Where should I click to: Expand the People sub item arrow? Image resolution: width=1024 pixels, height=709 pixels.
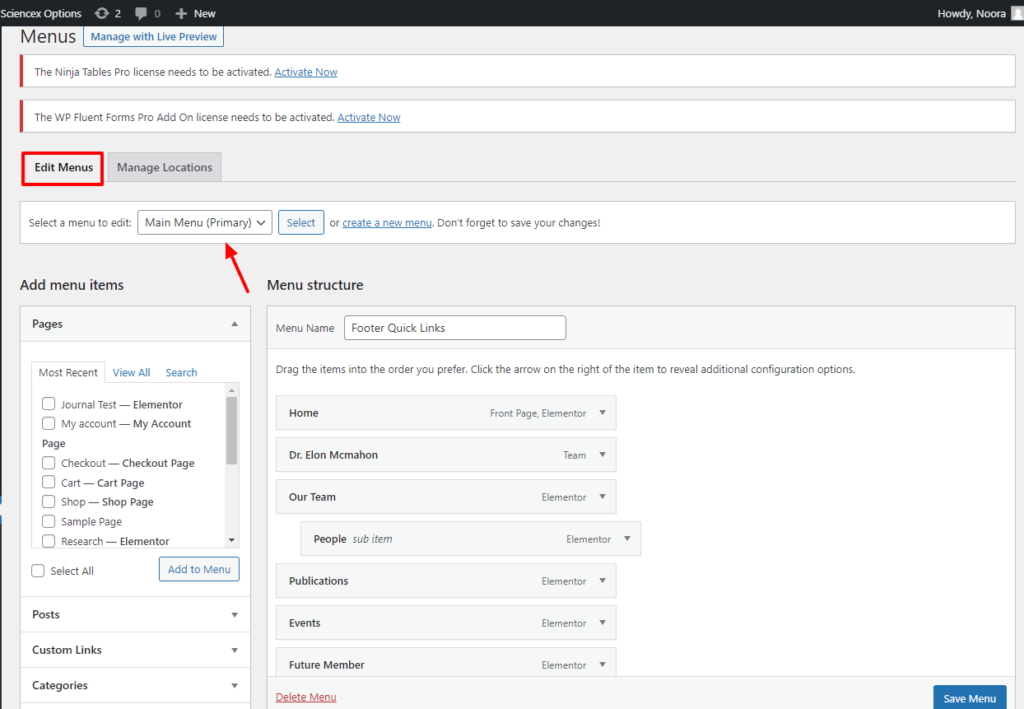627,539
